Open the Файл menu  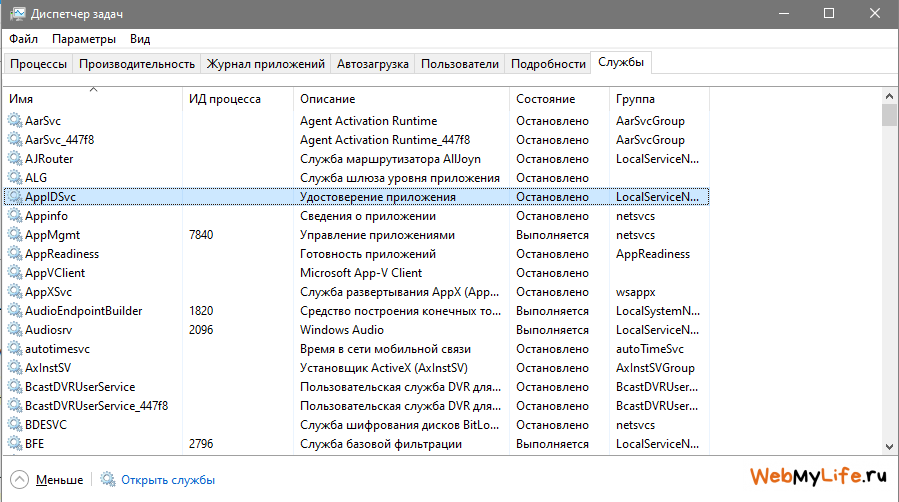(24, 39)
